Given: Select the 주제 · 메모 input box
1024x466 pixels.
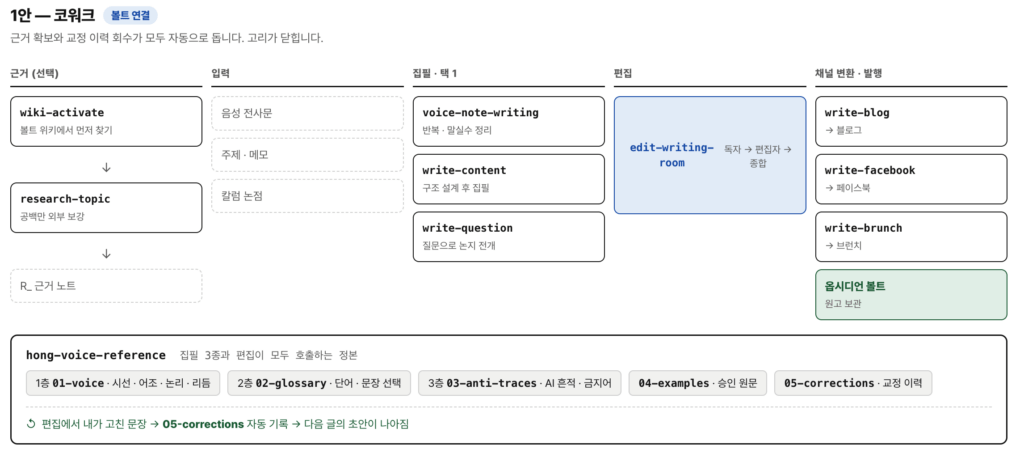Looking at the screenshot, I should pos(308,155).
